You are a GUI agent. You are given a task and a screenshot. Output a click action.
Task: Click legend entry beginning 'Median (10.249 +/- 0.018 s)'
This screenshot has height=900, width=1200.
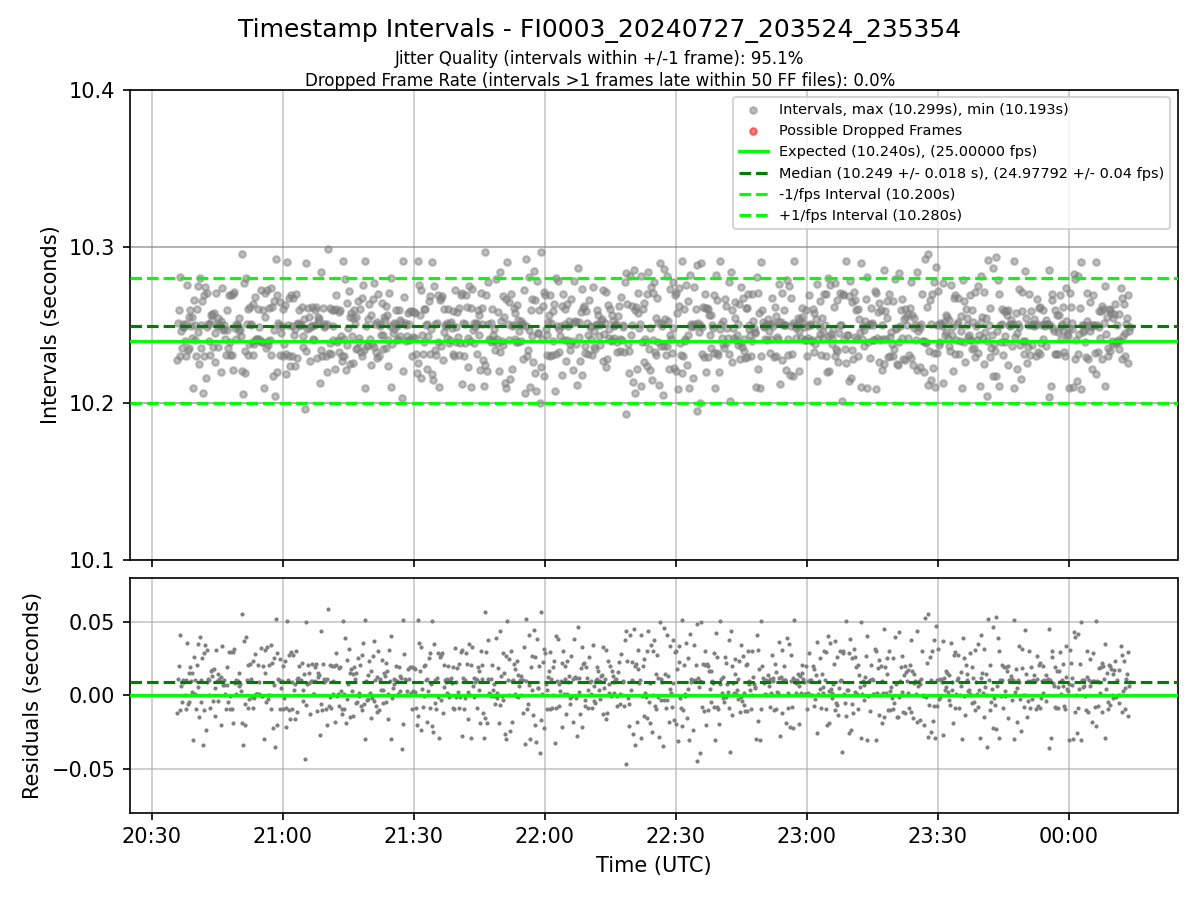pyautogui.click(x=971, y=172)
